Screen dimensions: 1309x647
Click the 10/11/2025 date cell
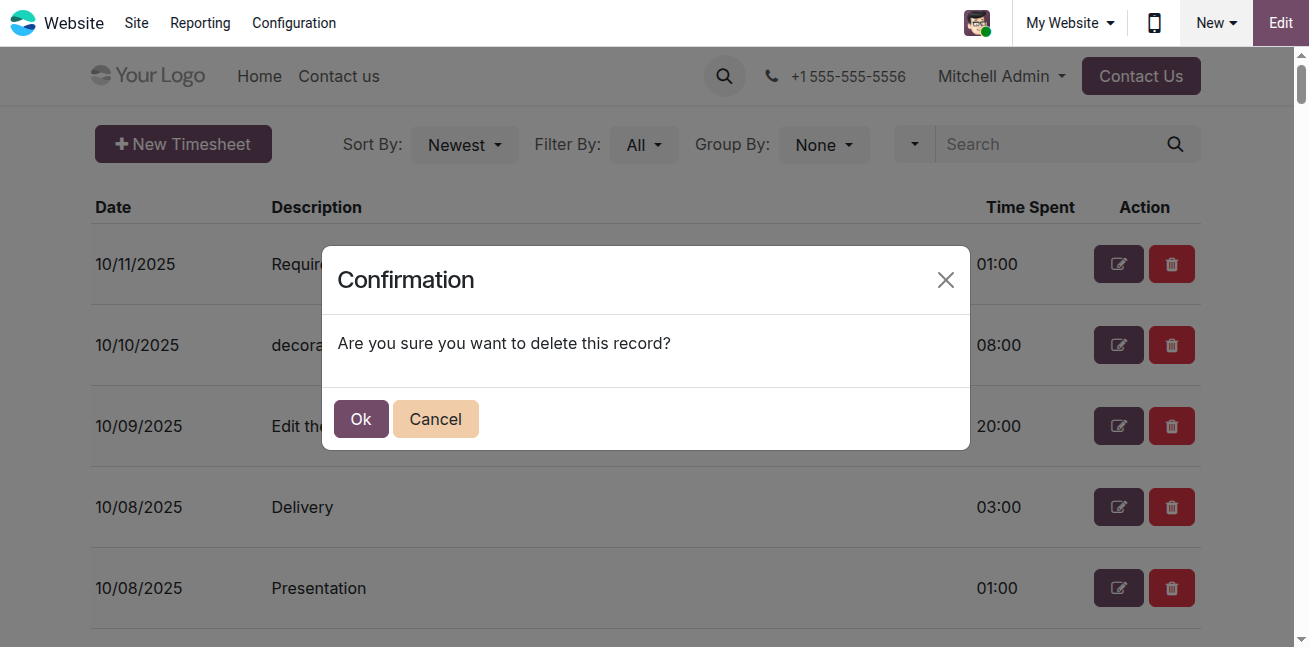pos(135,264)
